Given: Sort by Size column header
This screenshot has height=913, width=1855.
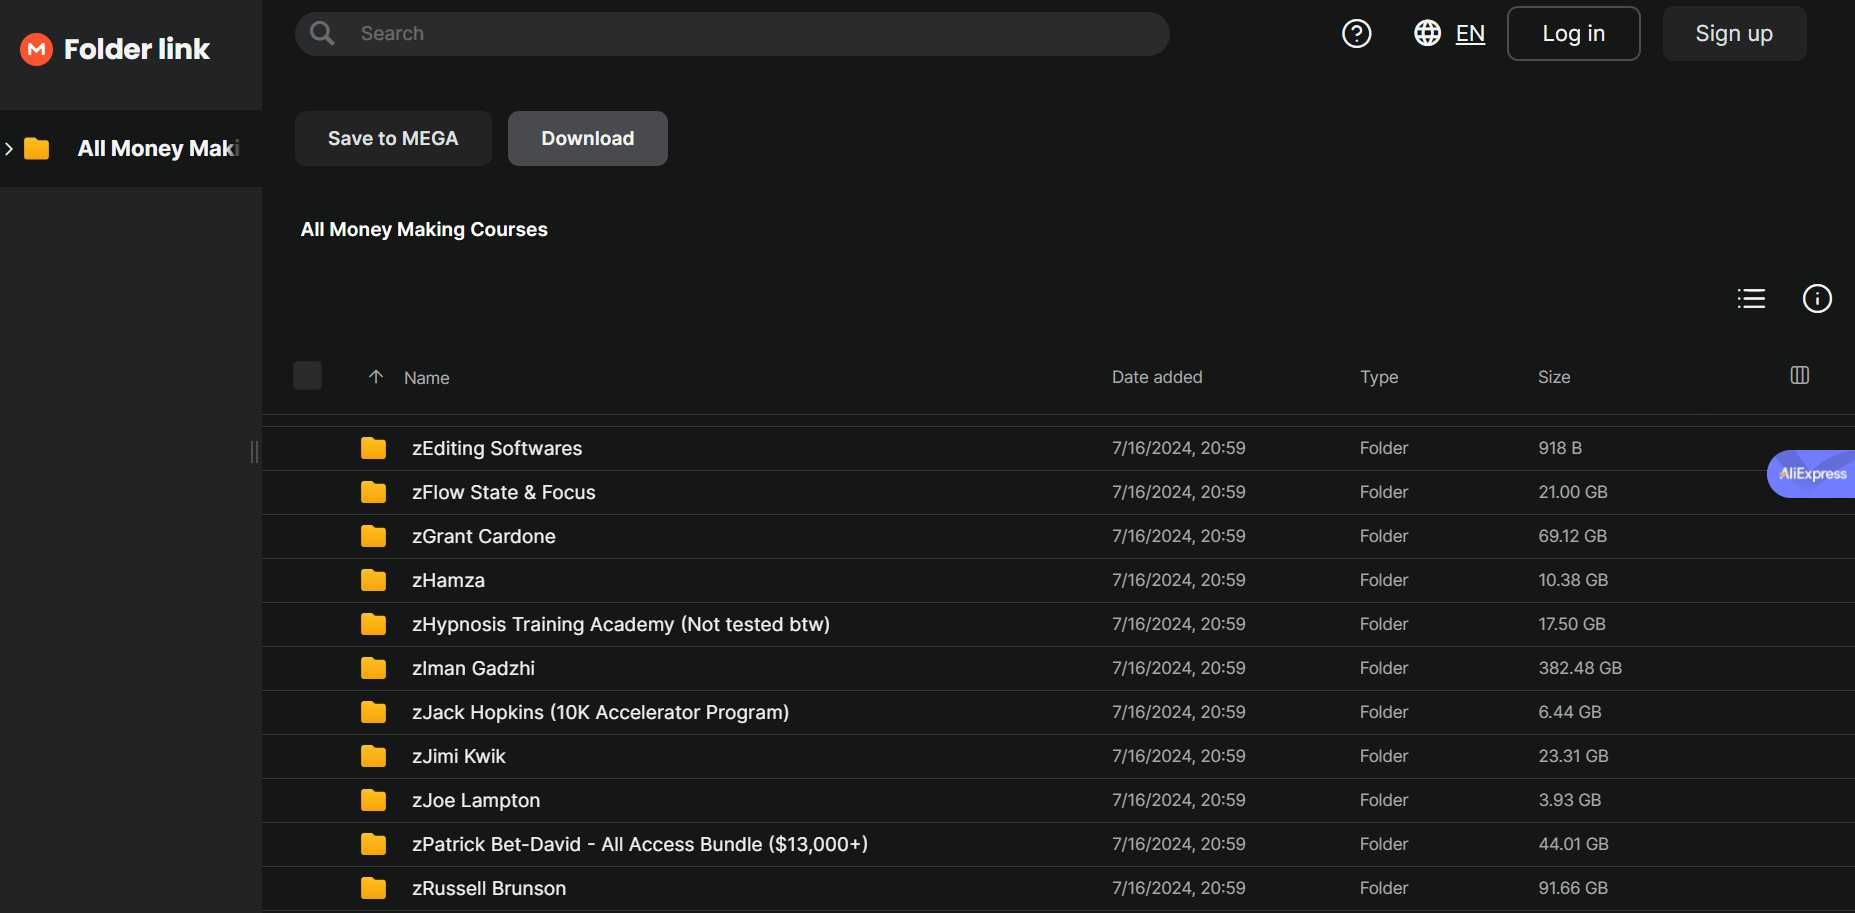Looking at the screenshot, I should pos(1554,377).
